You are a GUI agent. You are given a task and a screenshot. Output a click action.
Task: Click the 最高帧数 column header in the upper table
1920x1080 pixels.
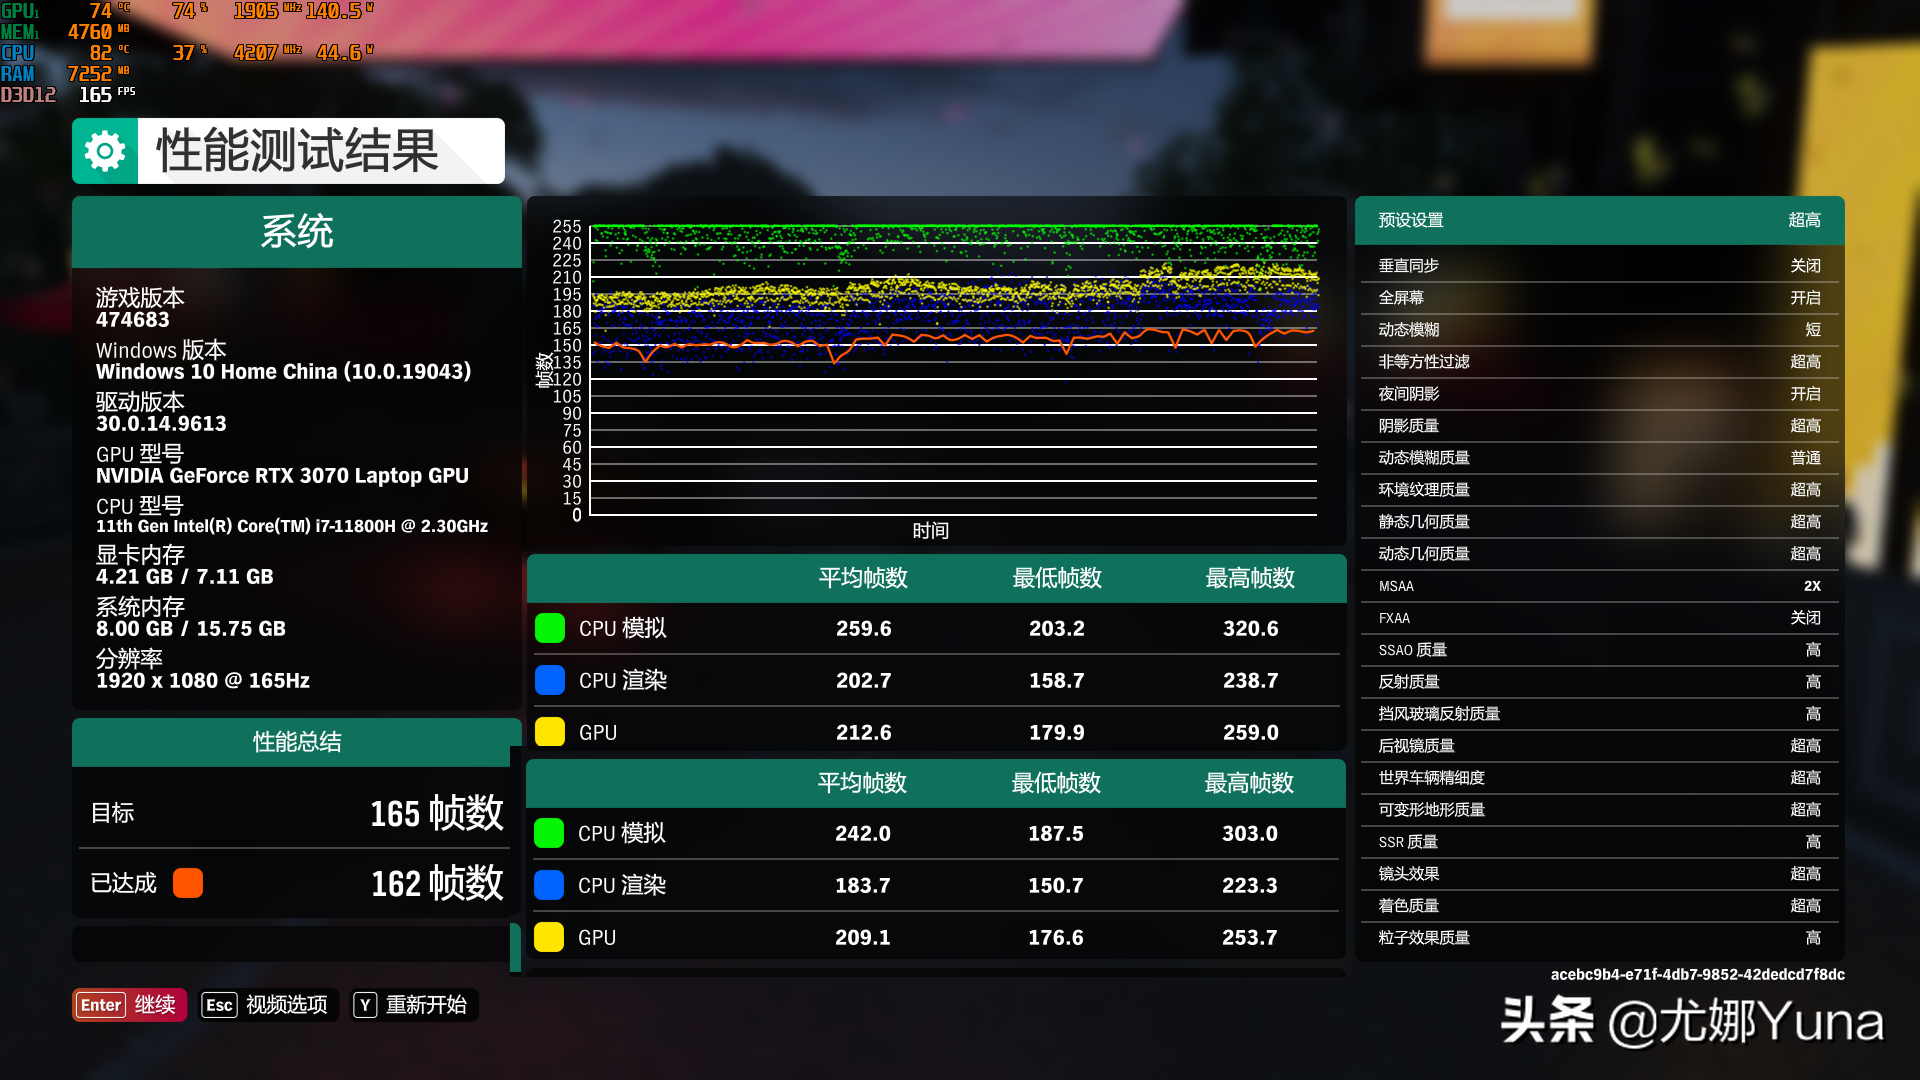[1250, 578]
